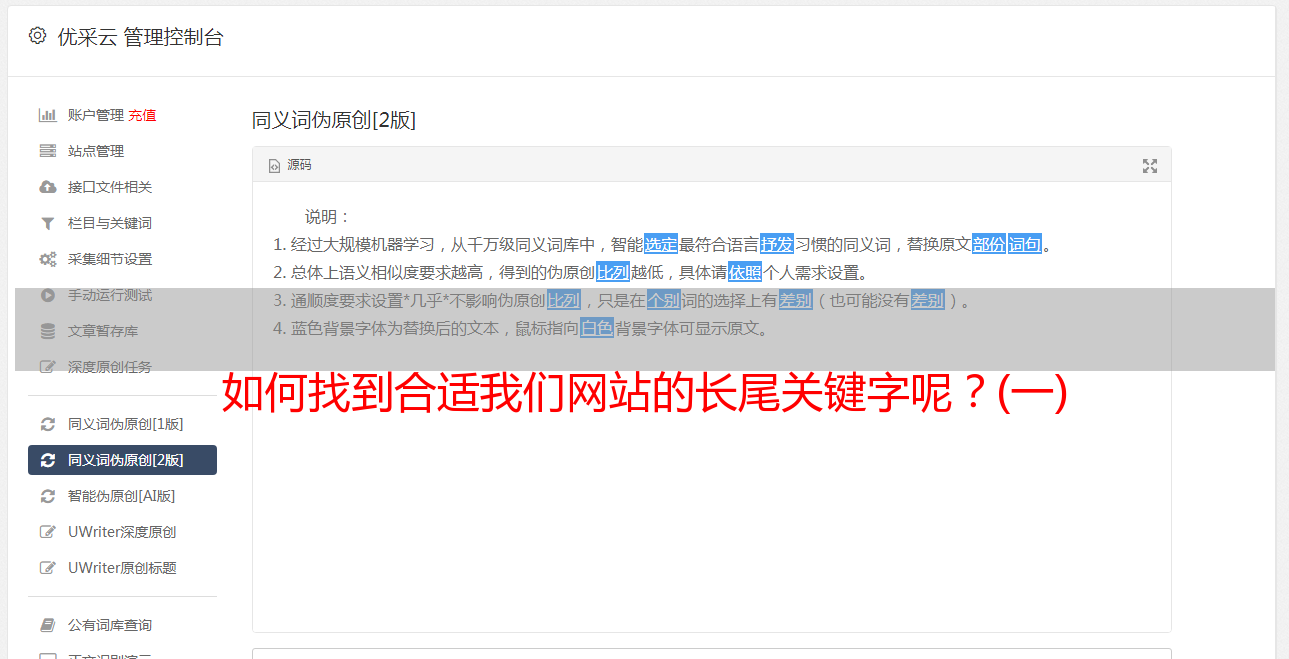The image size is (1289, 659).
Task: Click the 优采云 管理控制台 header title
Action: pos(140,37)
